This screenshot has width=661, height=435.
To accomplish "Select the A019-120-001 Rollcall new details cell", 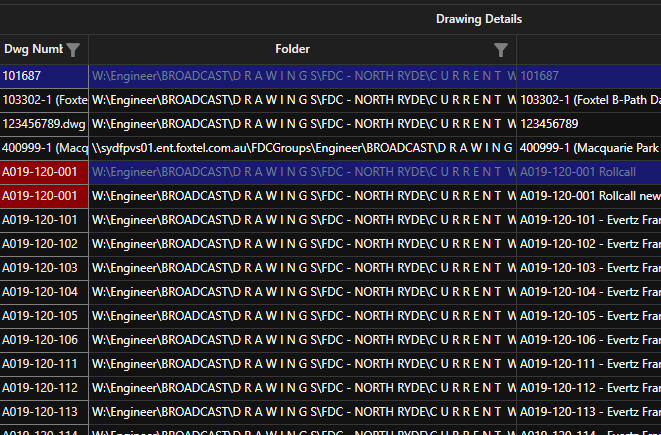I will 588,195.
